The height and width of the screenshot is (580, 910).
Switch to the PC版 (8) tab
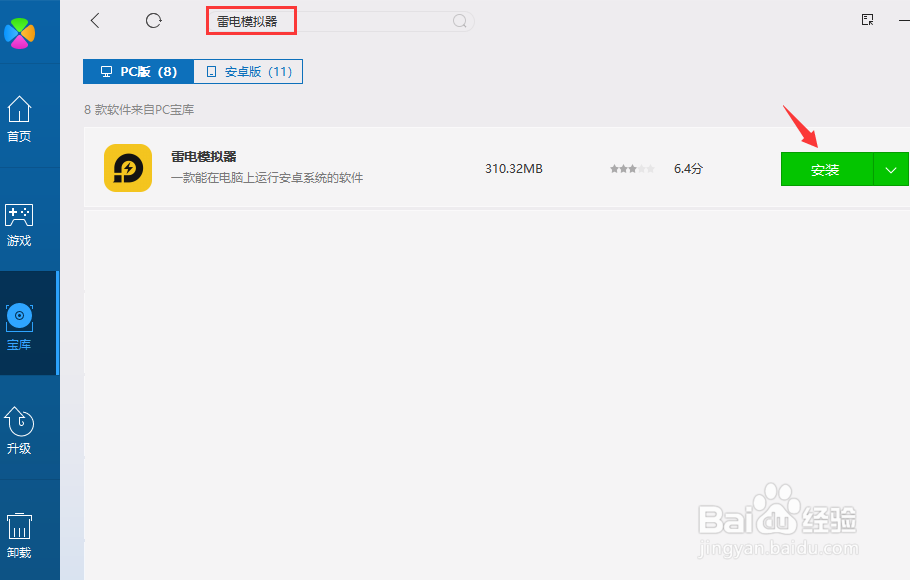click(138, 71)
